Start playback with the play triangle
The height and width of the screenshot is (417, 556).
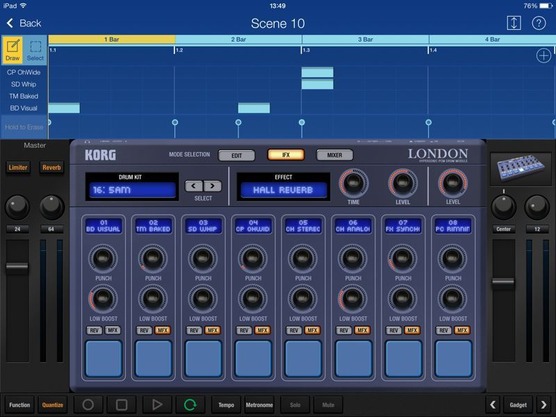click(x=156, y=405)
